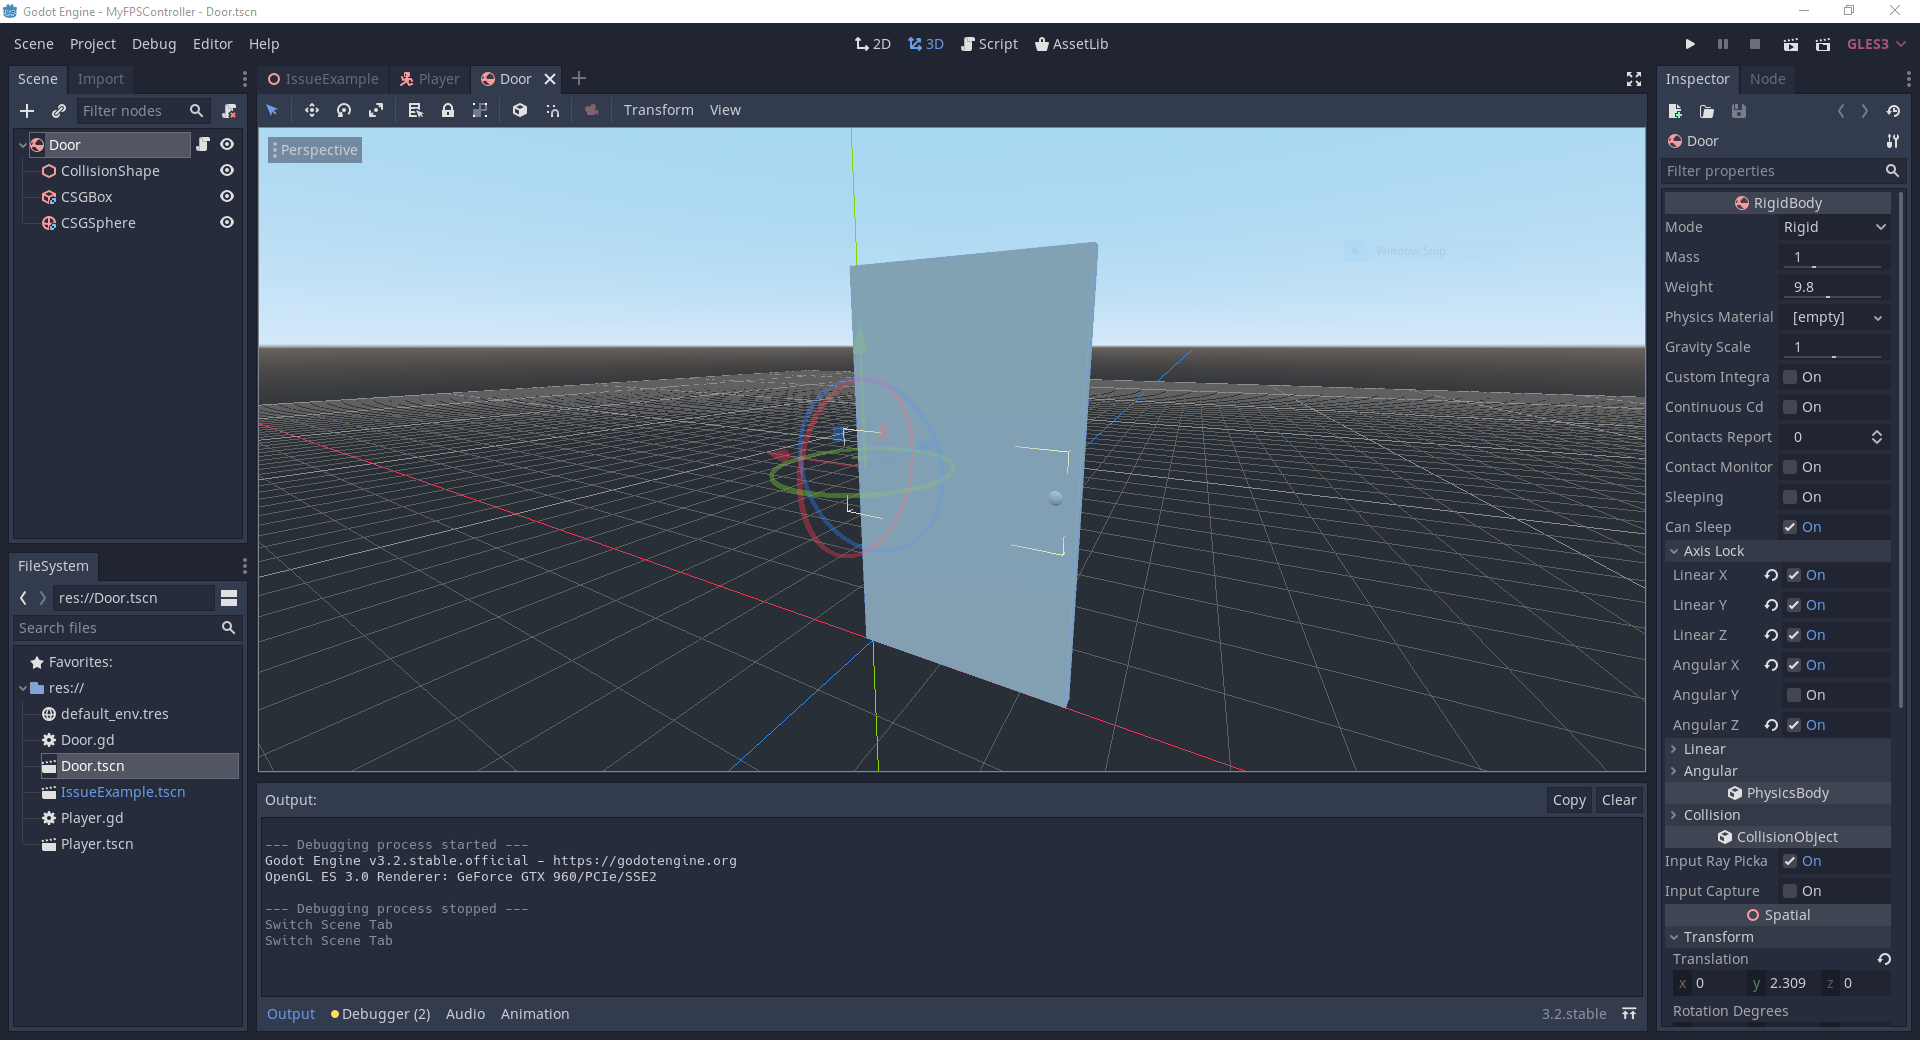Copy the output text

(1569, 800)
